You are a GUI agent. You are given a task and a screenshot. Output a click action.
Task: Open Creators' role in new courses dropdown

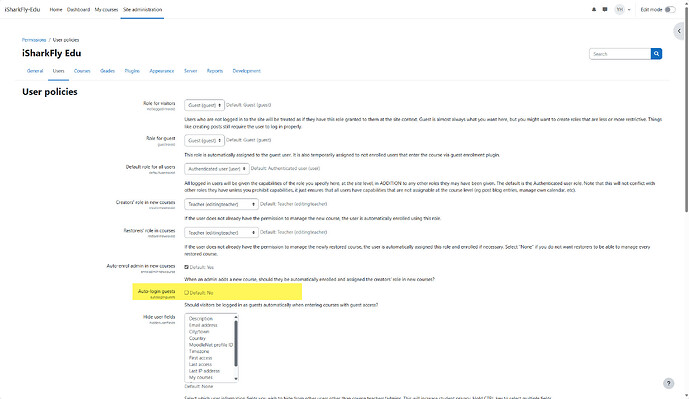(221, 204)
